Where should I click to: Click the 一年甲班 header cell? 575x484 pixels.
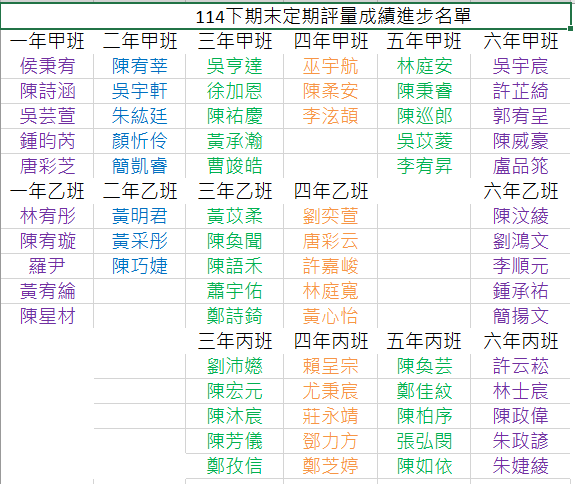tap(47, 41)
